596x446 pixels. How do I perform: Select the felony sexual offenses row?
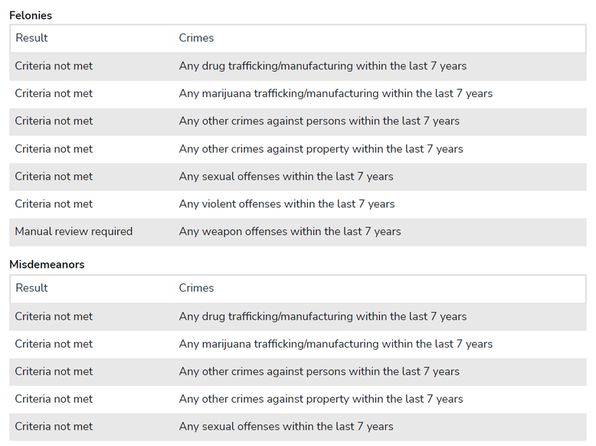pos(298,177)
